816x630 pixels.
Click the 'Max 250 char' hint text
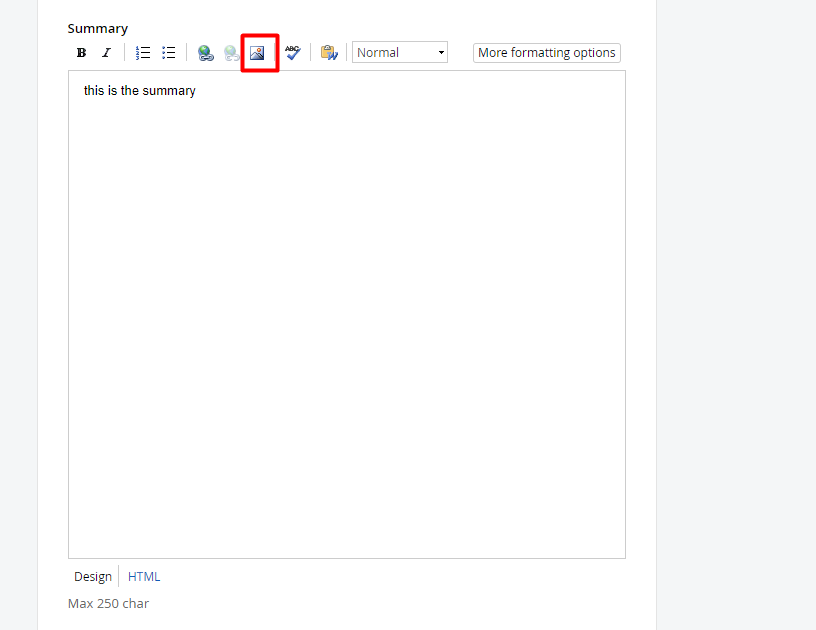108,603
